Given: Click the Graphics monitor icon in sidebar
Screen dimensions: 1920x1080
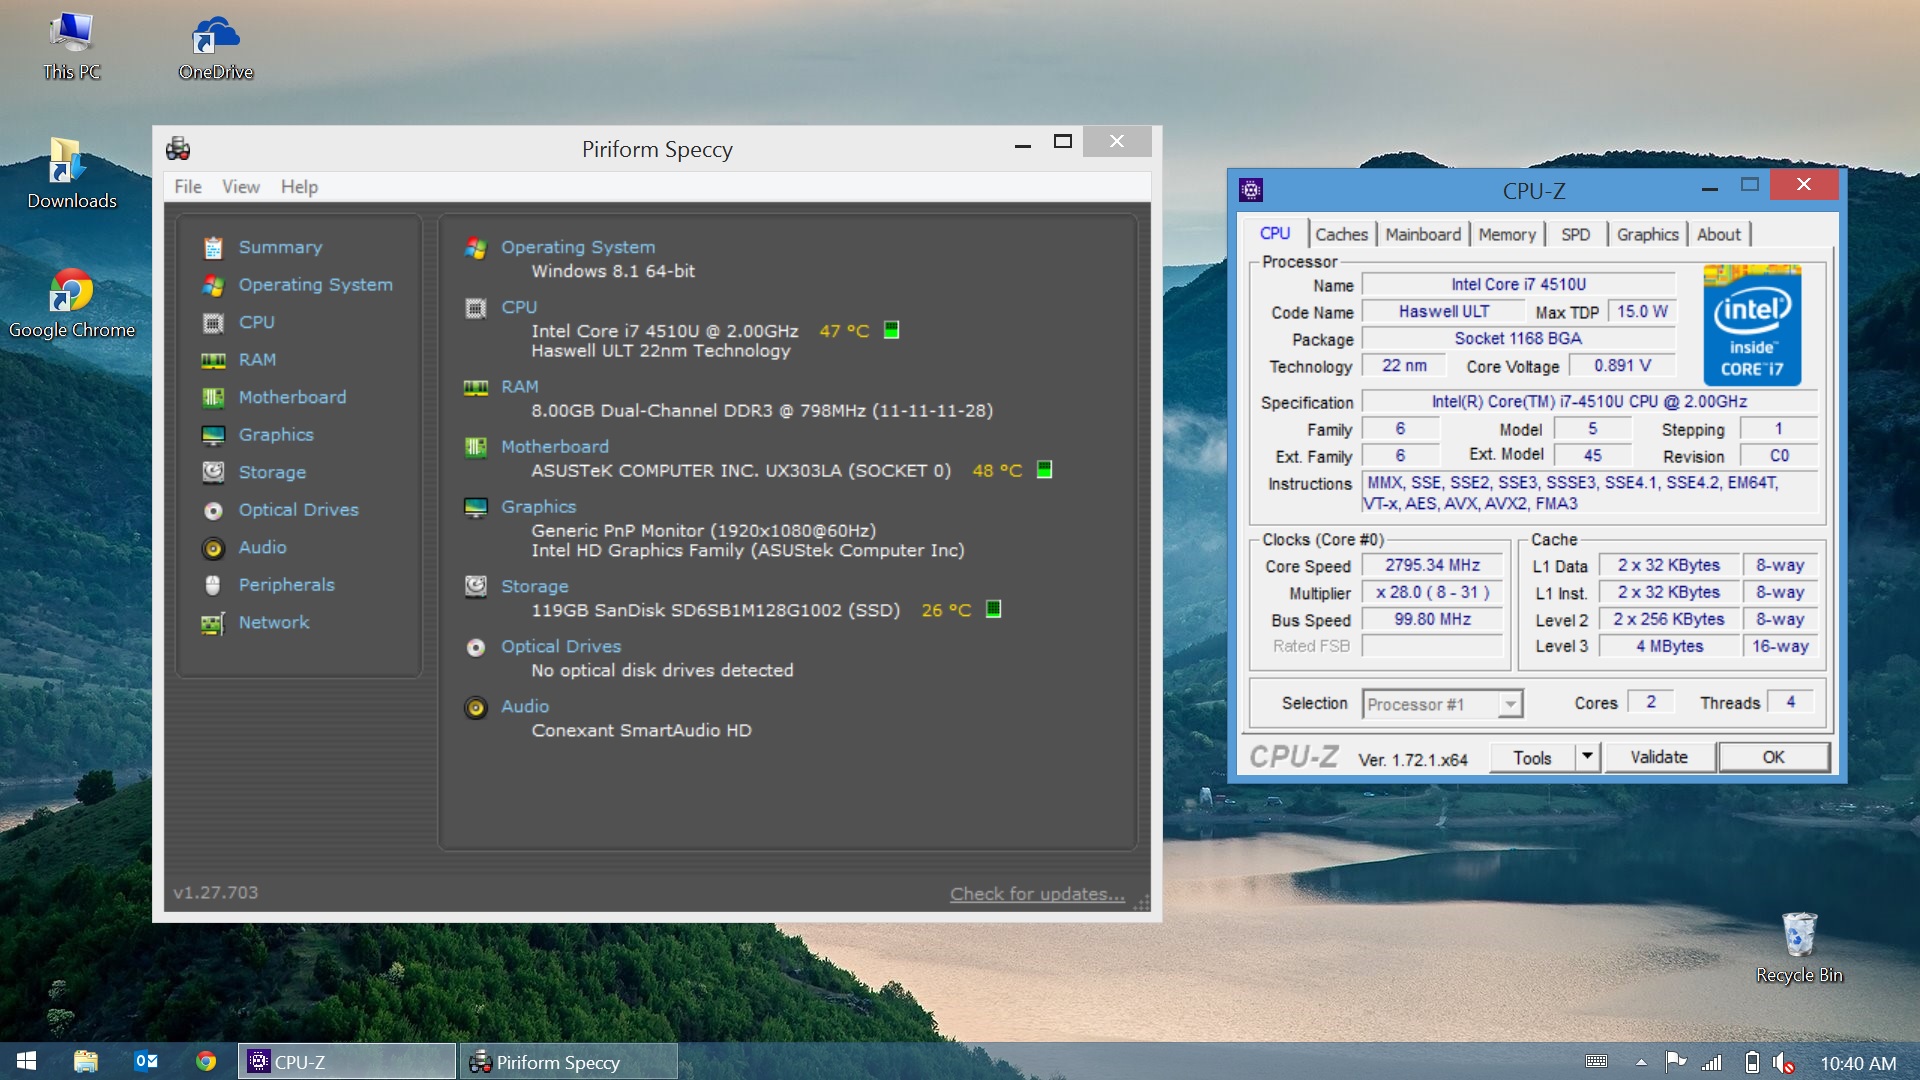Looking at the screenshot, I should click(x=213, y=435).
